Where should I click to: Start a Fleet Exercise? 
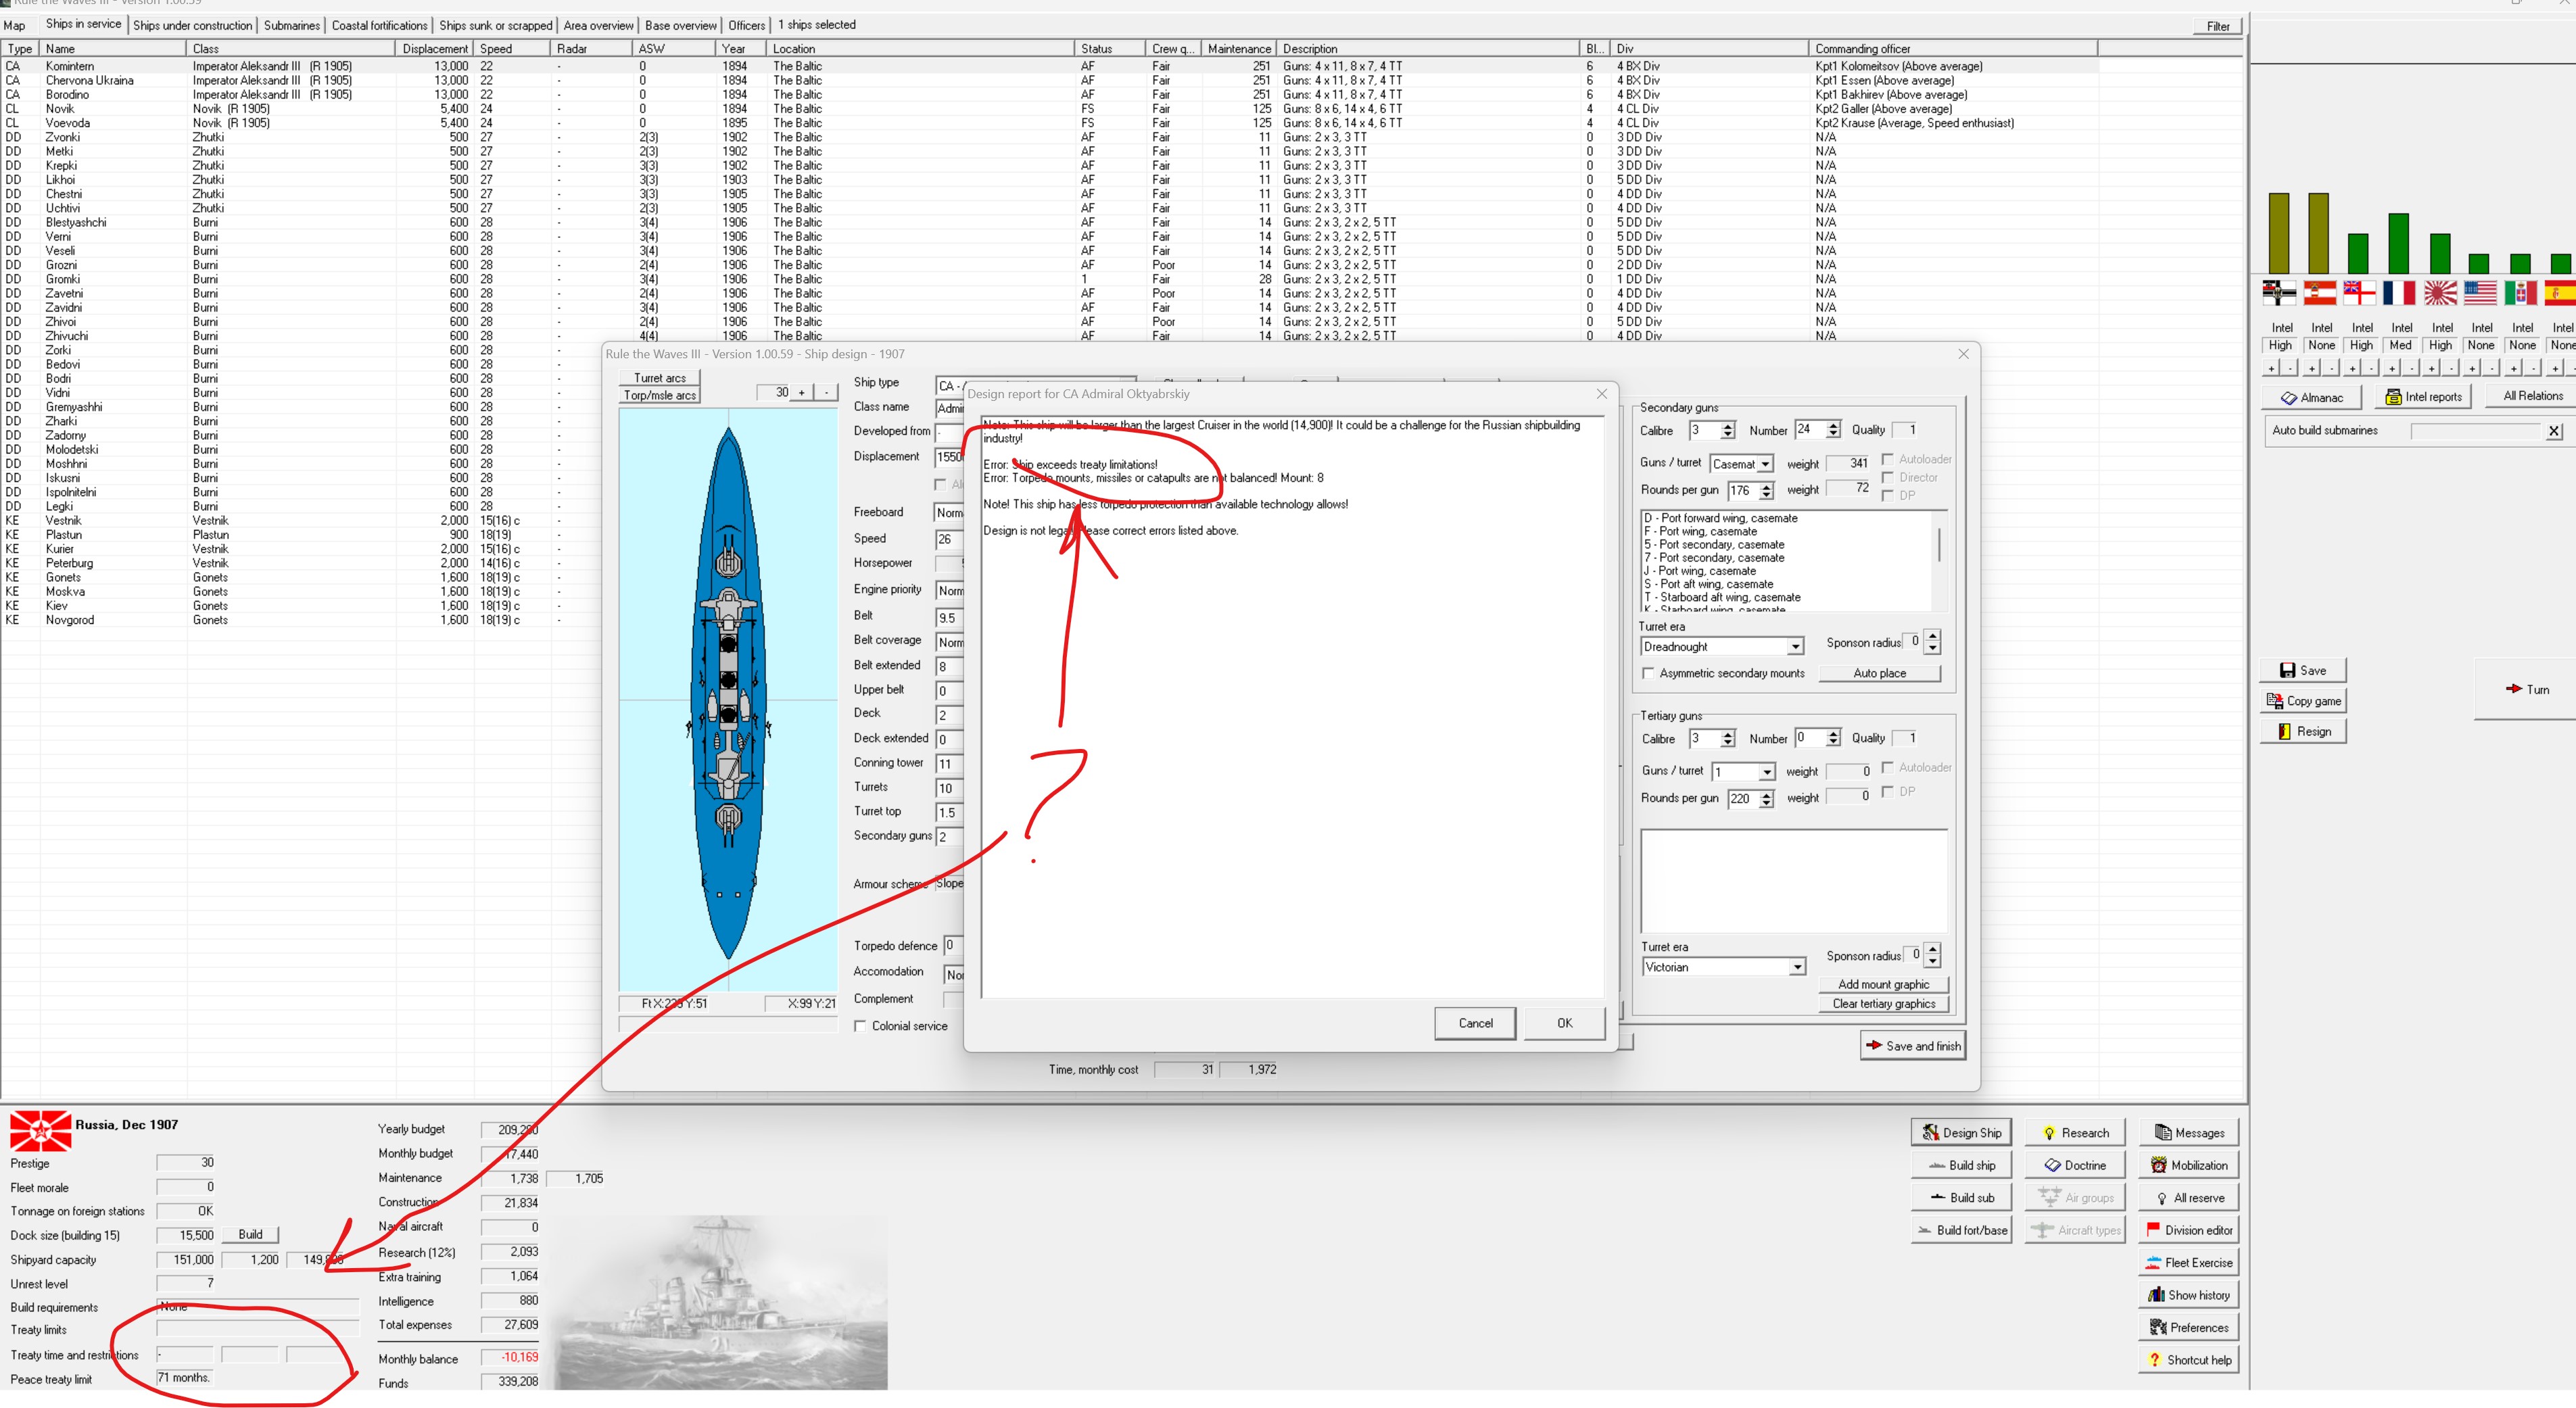tap(2188, 1262)
